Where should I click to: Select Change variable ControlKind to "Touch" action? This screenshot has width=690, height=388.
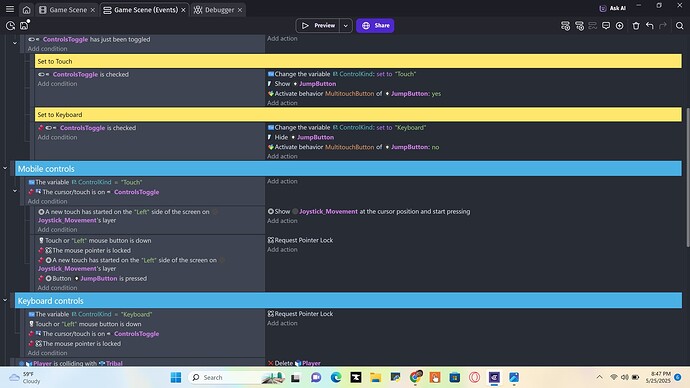(341, 74)
